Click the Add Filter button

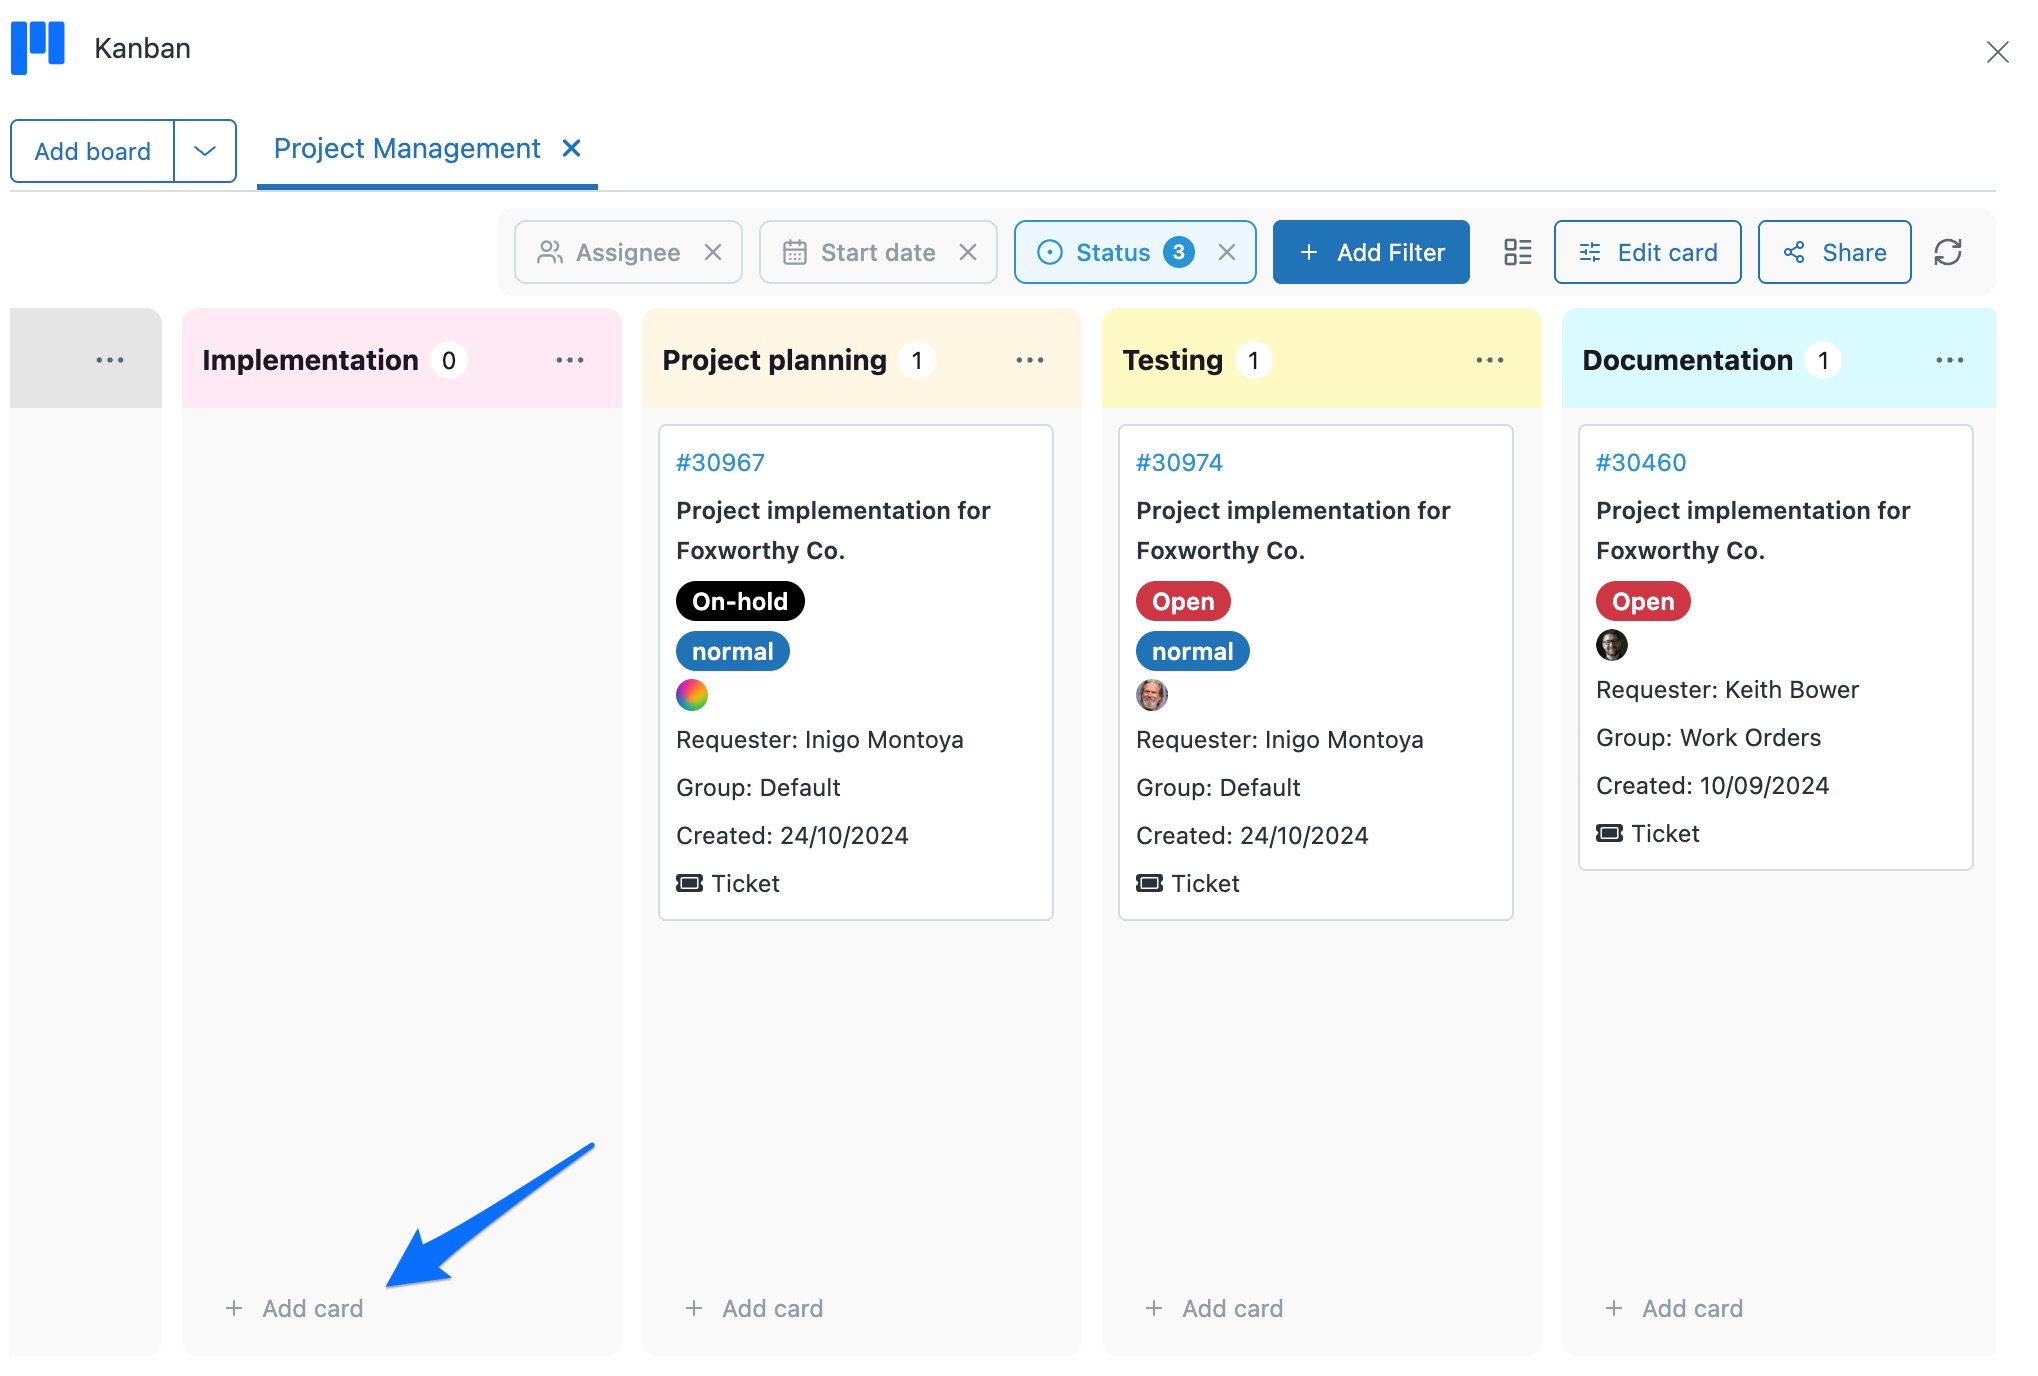coord(1371,252)
